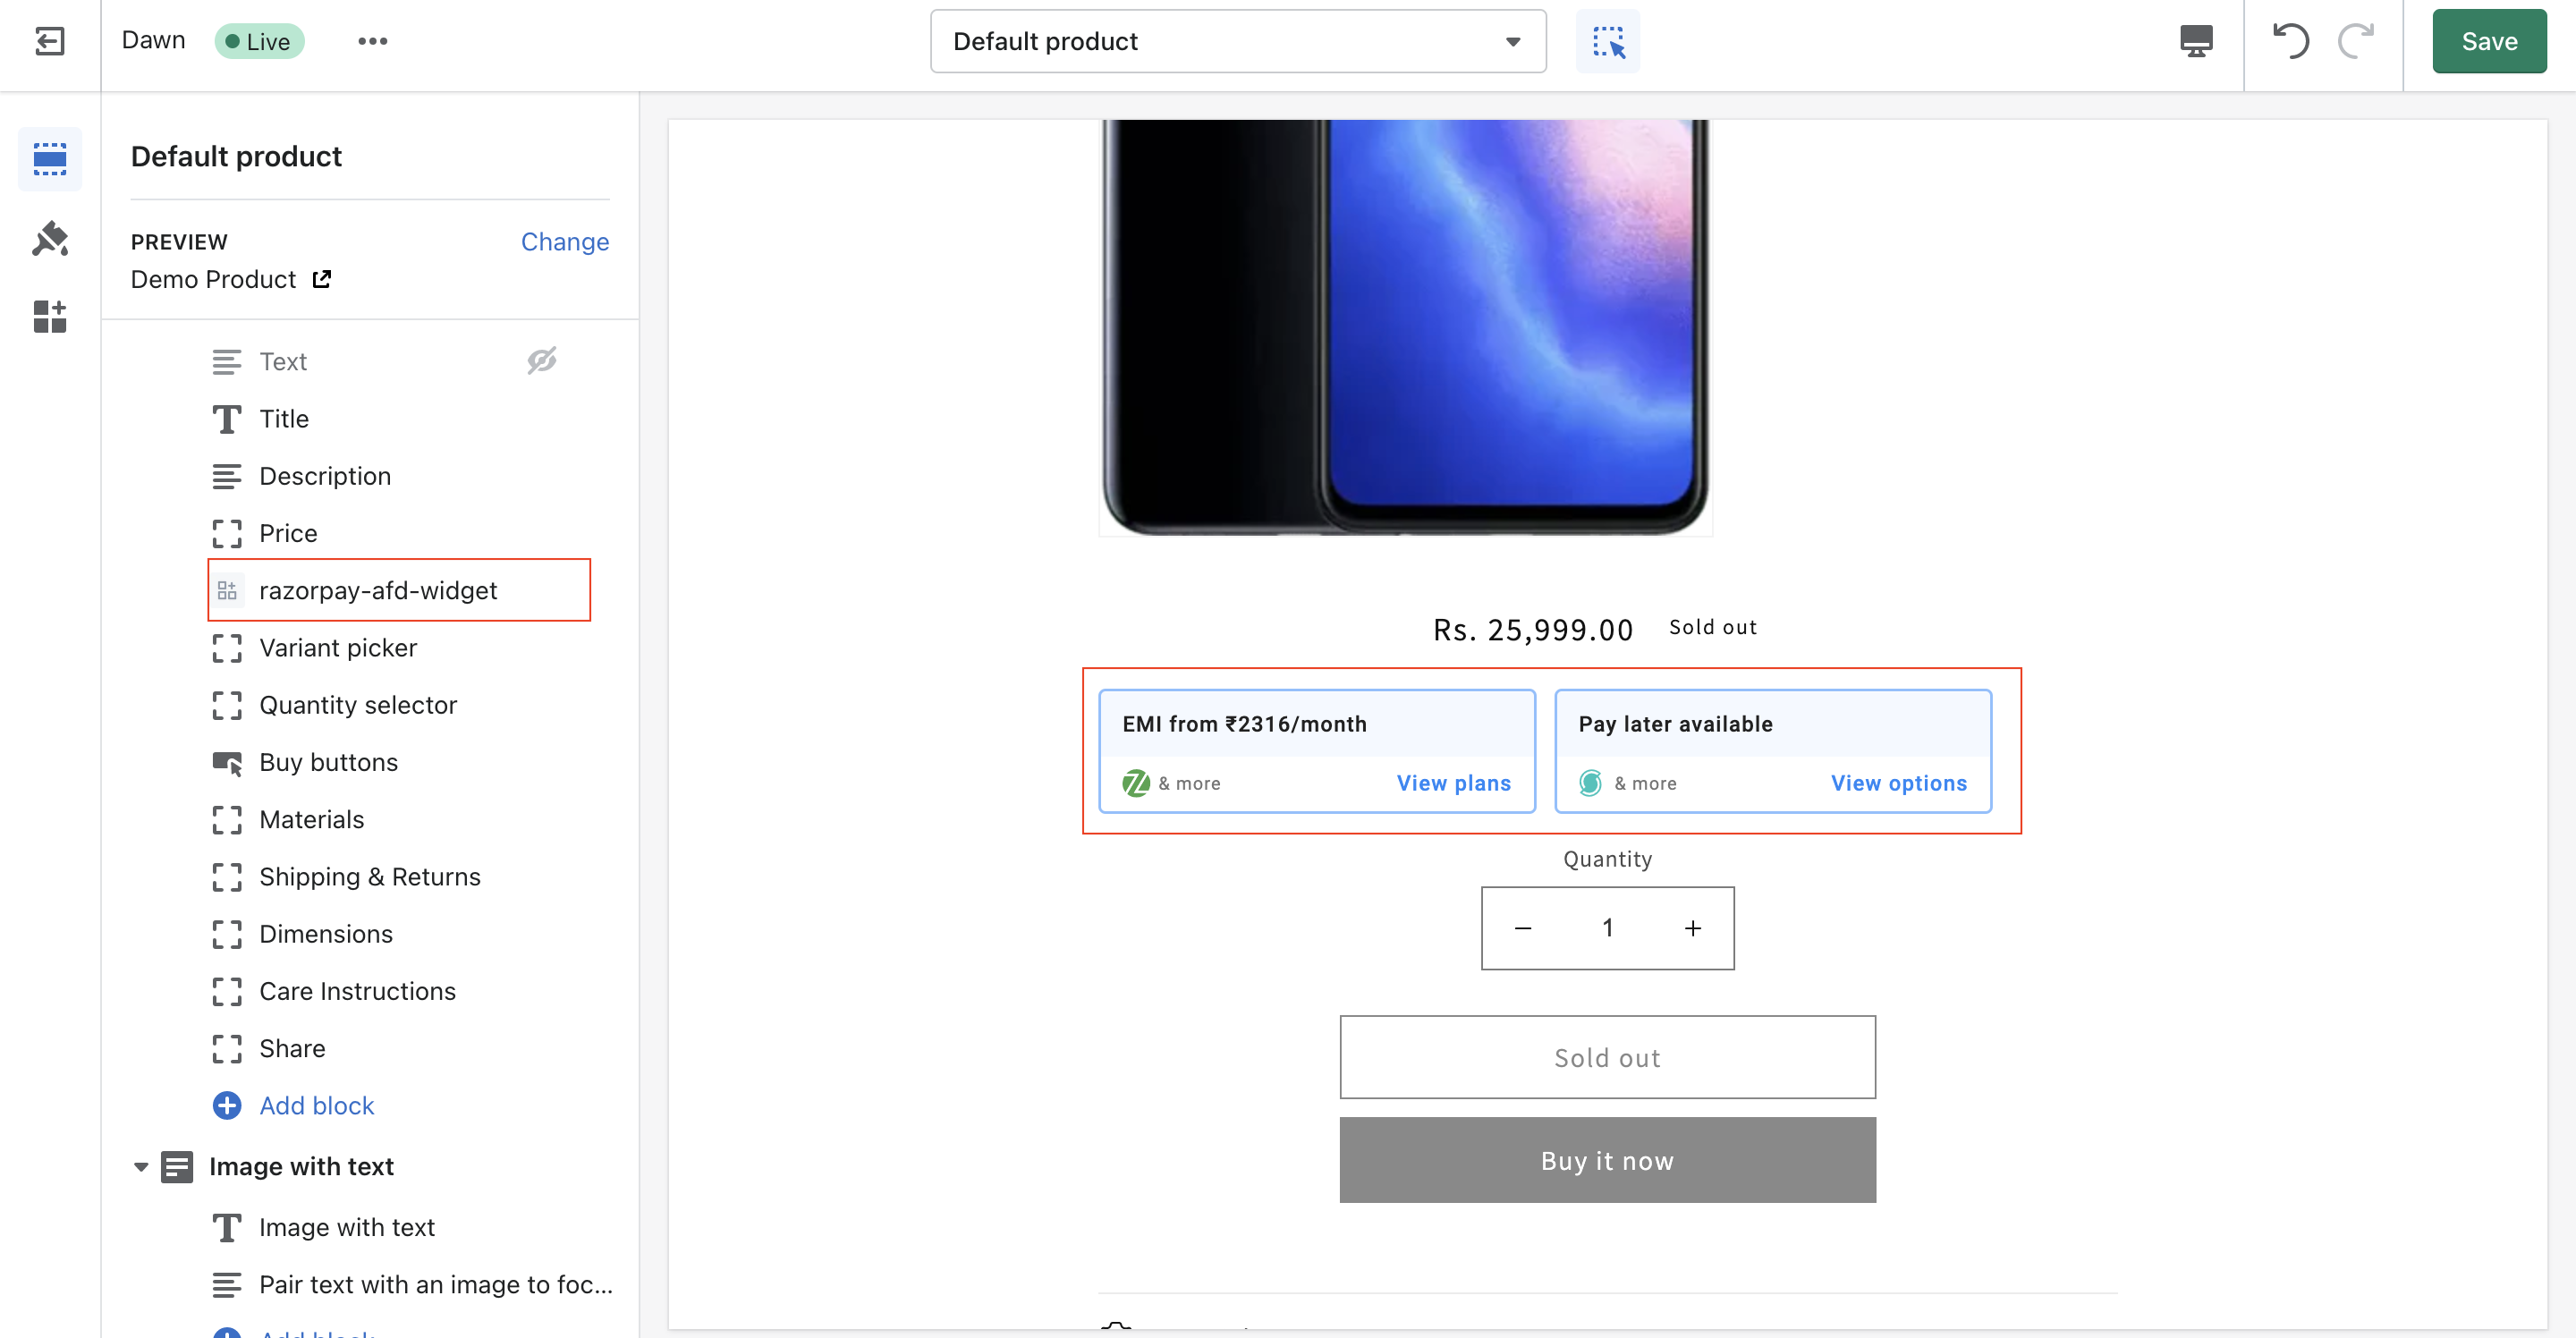Open the Sections panel in left sidebar
Viewport: 2576px width, 1338px height.
(50, 158)
